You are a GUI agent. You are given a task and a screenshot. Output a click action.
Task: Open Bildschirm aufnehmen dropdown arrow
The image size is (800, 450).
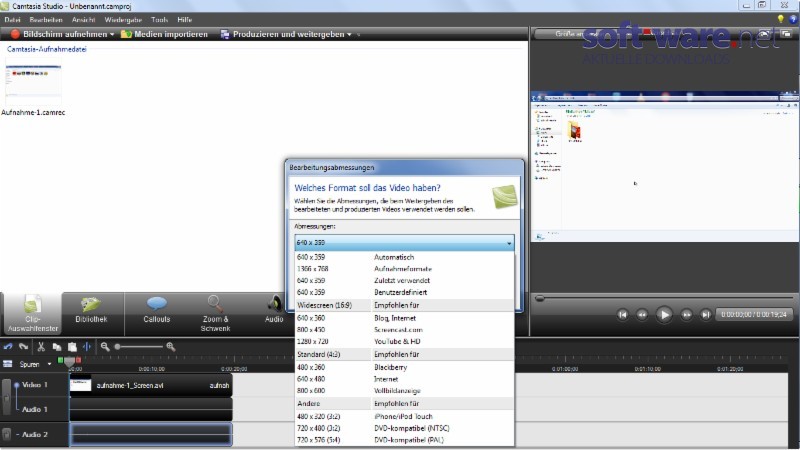(x=112, y=35)
